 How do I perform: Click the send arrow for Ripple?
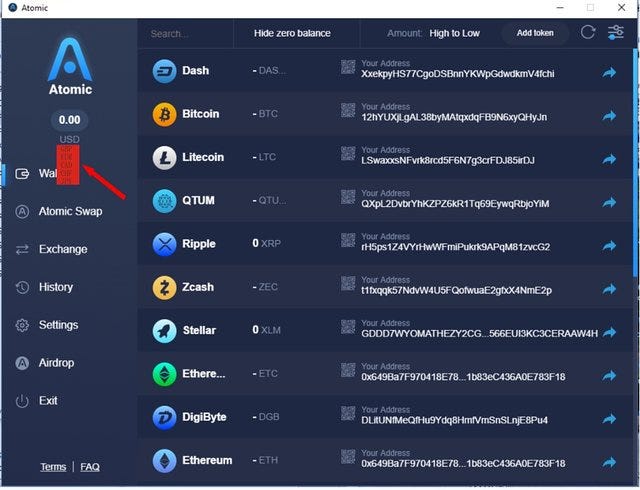pos(609,246)
